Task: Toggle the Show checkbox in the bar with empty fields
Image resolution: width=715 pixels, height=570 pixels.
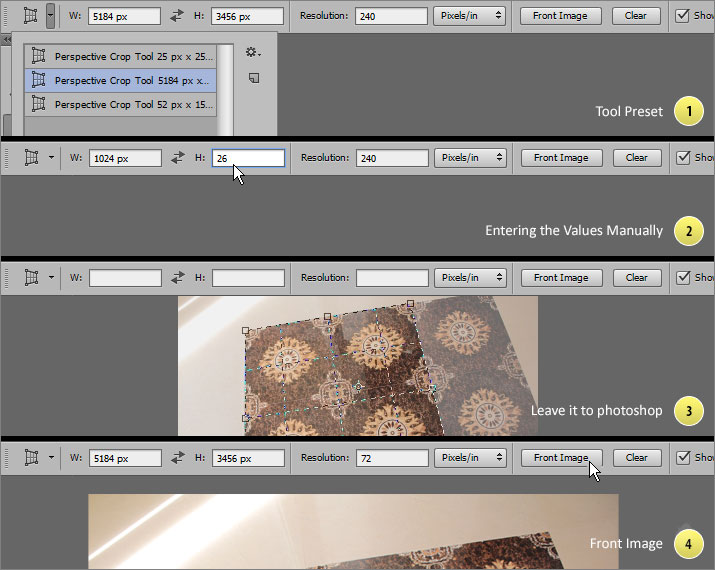Action: pos(683,278)
